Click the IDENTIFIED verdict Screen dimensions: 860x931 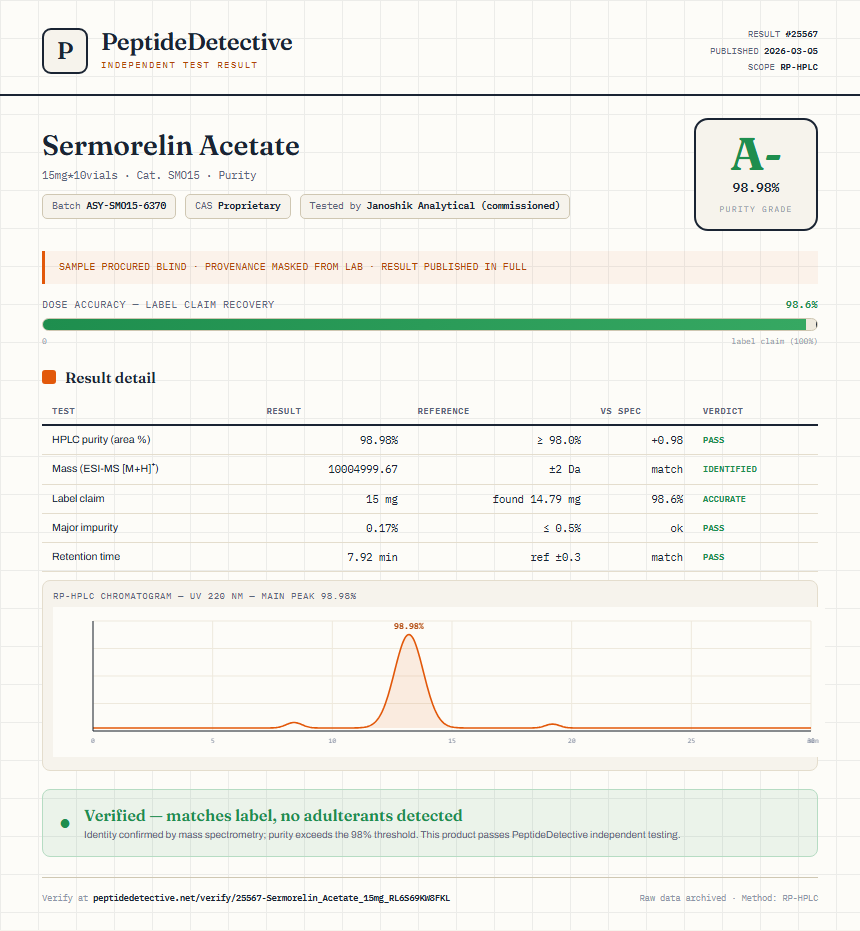[730, 469]
